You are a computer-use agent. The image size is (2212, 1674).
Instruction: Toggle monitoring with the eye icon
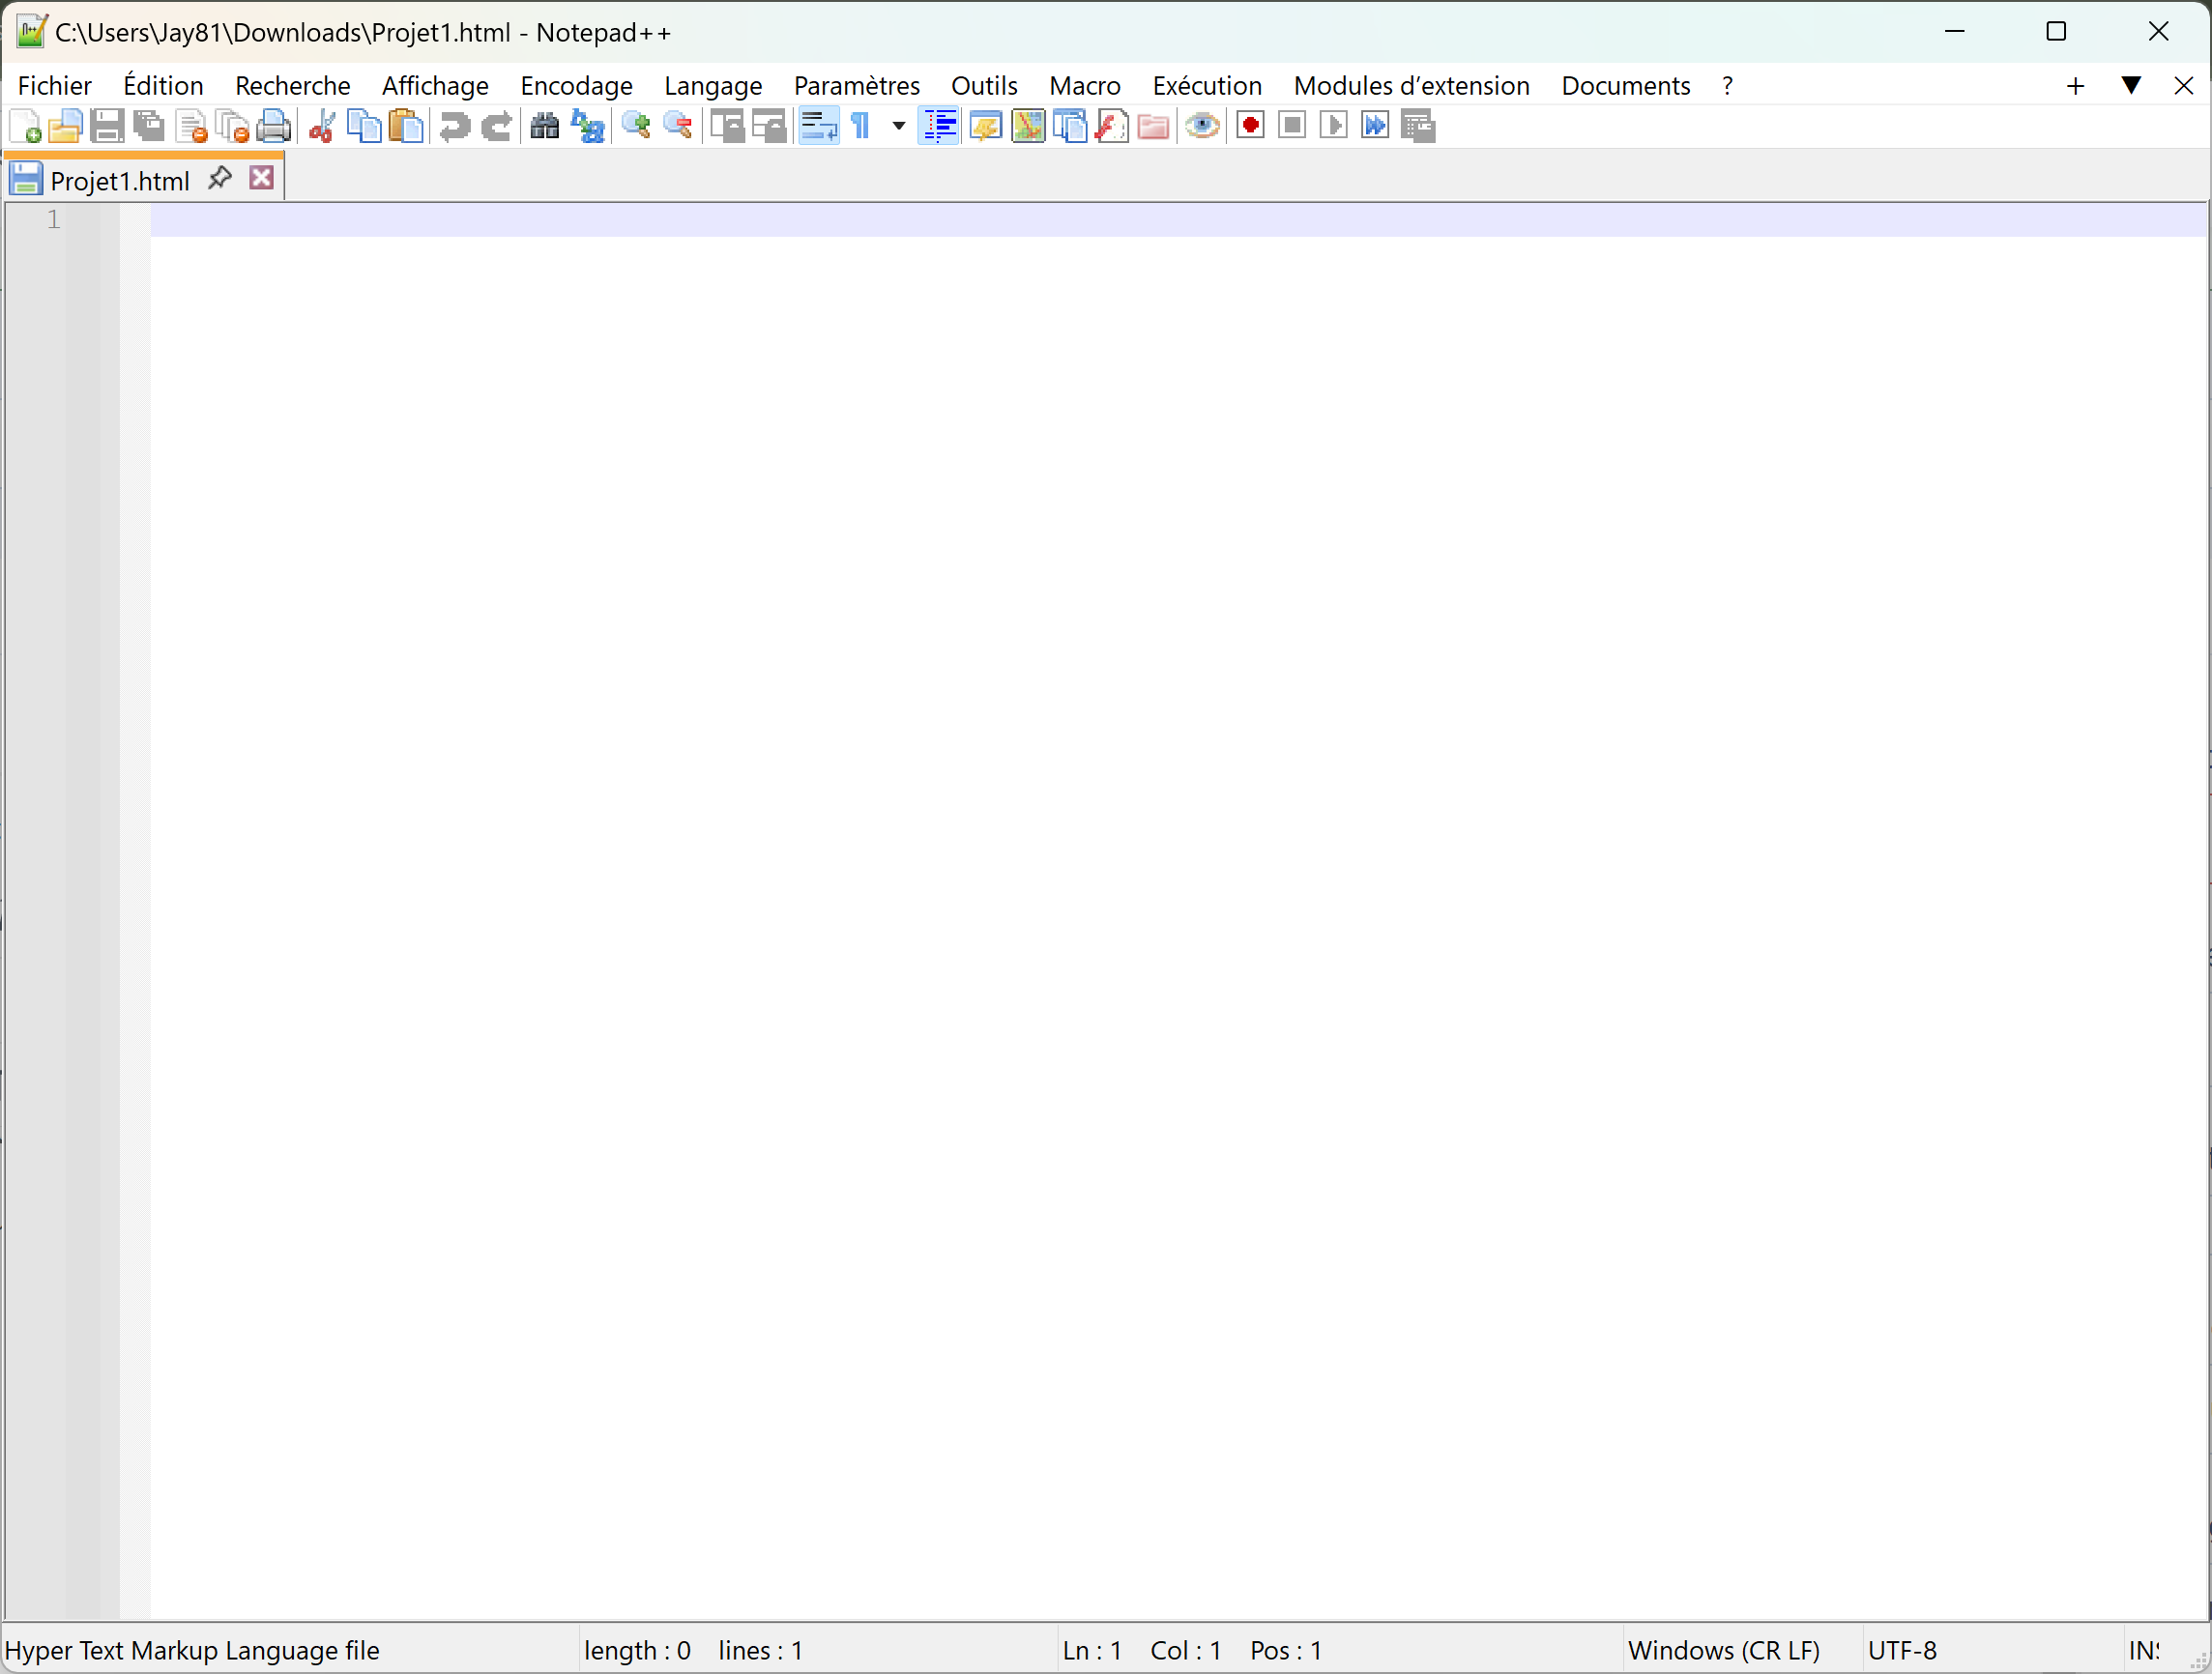1202,126
